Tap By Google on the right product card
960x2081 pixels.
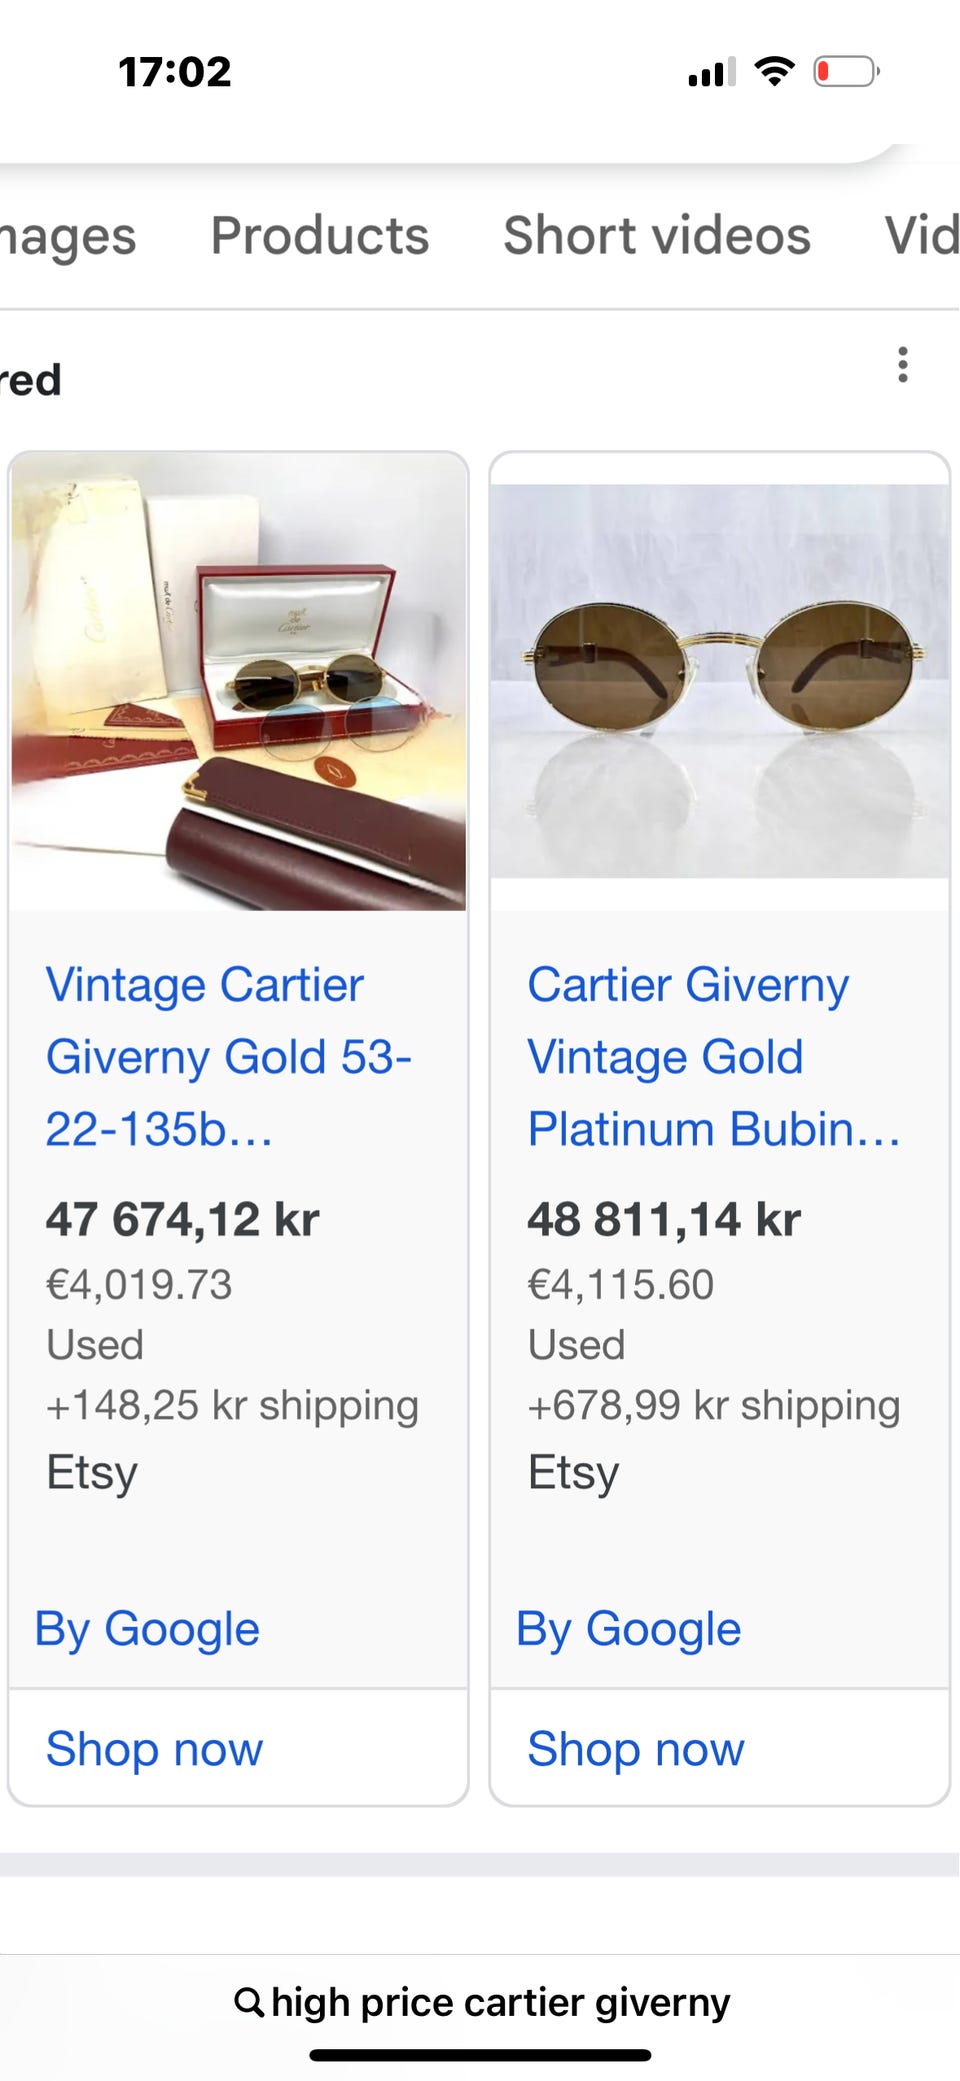[628, 1629]
